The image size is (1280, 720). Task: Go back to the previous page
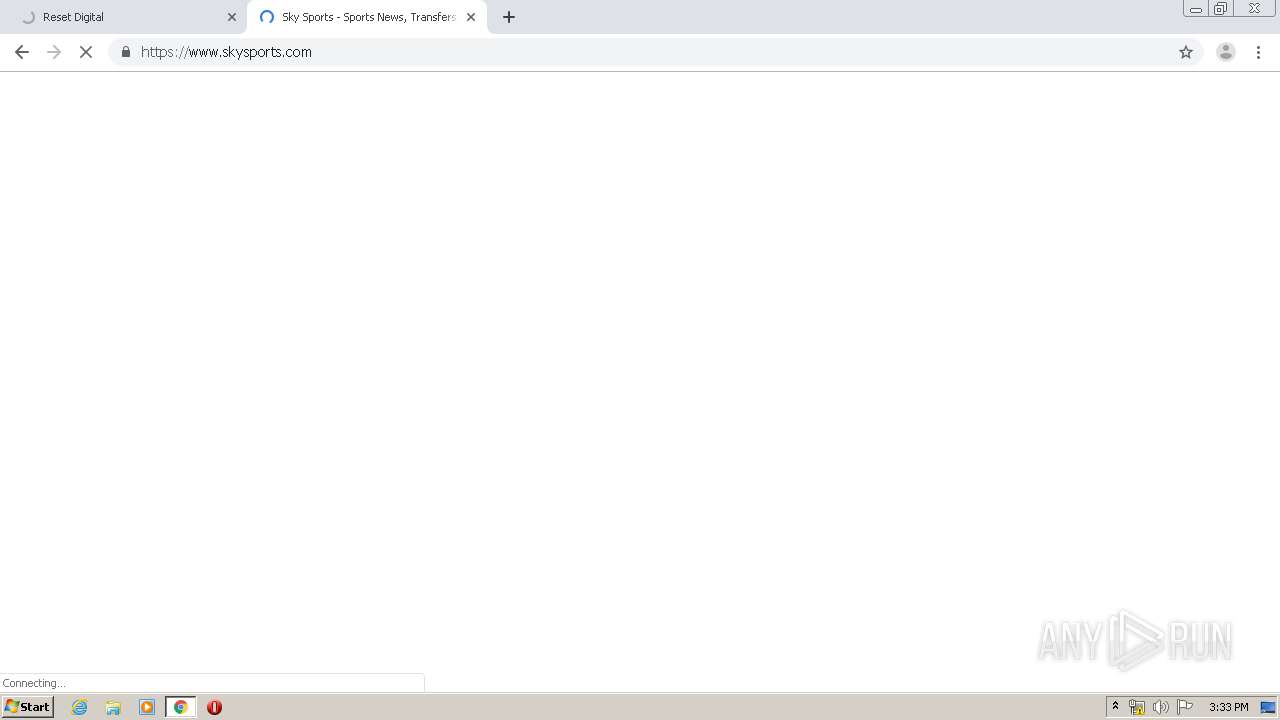coord(22,52)
